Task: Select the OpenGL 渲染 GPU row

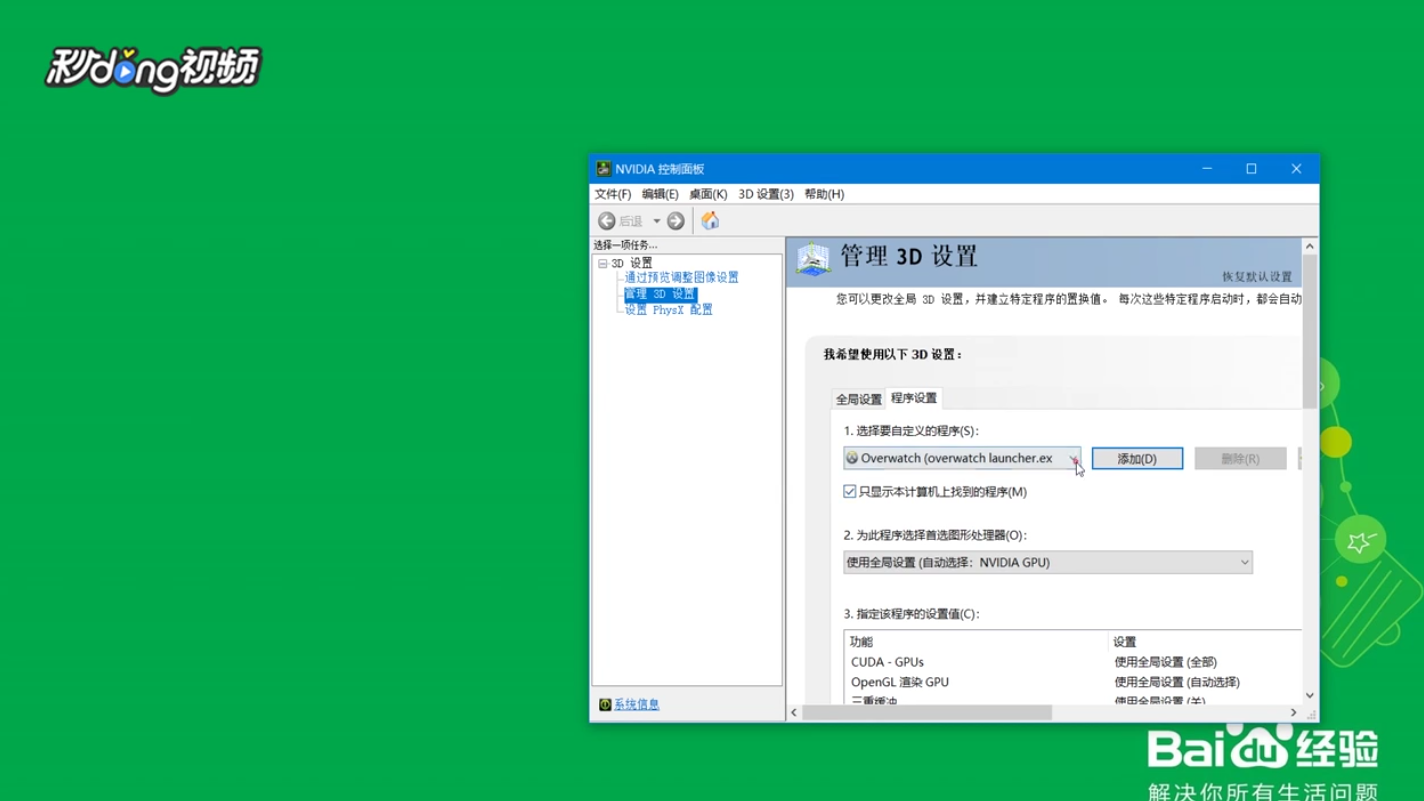Action: click(x=1075, y=682)
